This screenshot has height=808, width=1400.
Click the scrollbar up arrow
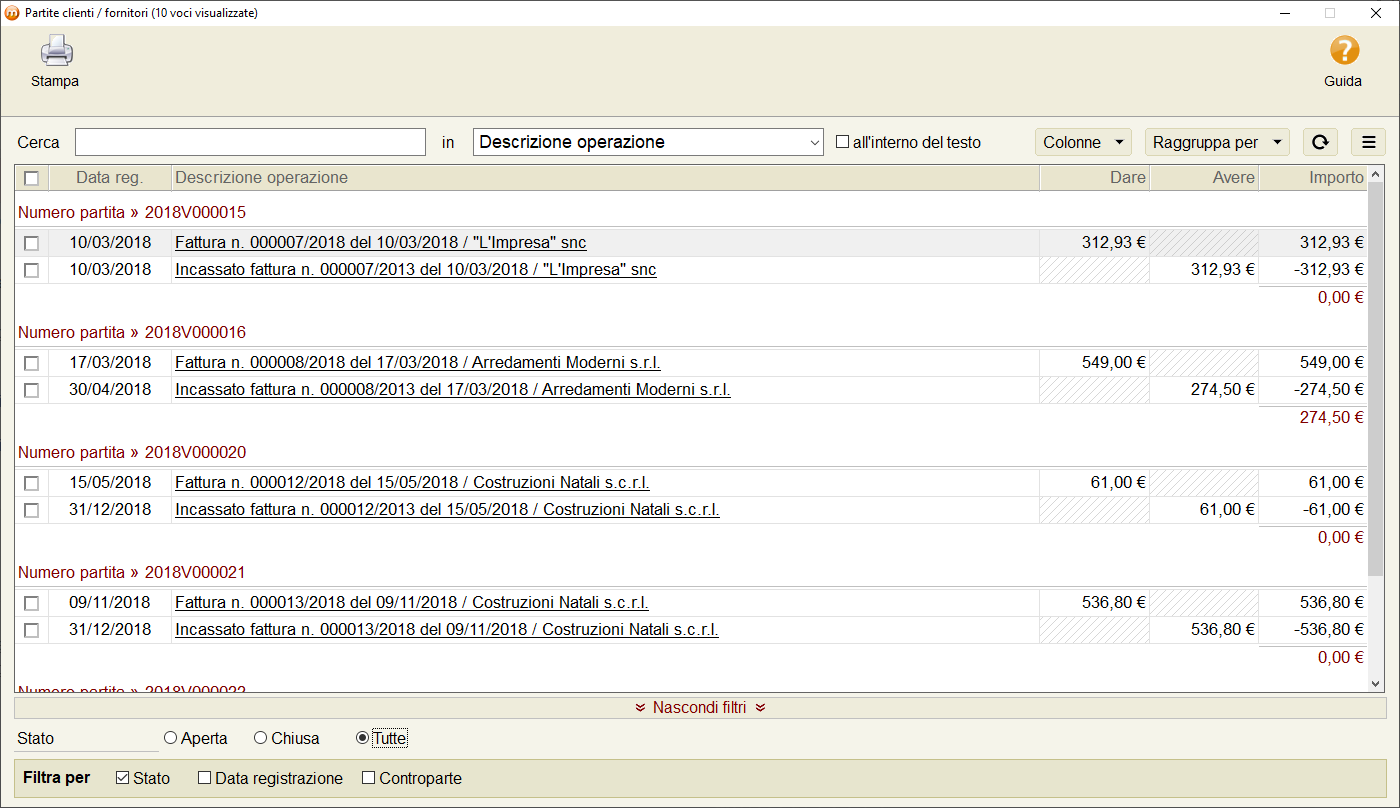1375,174
